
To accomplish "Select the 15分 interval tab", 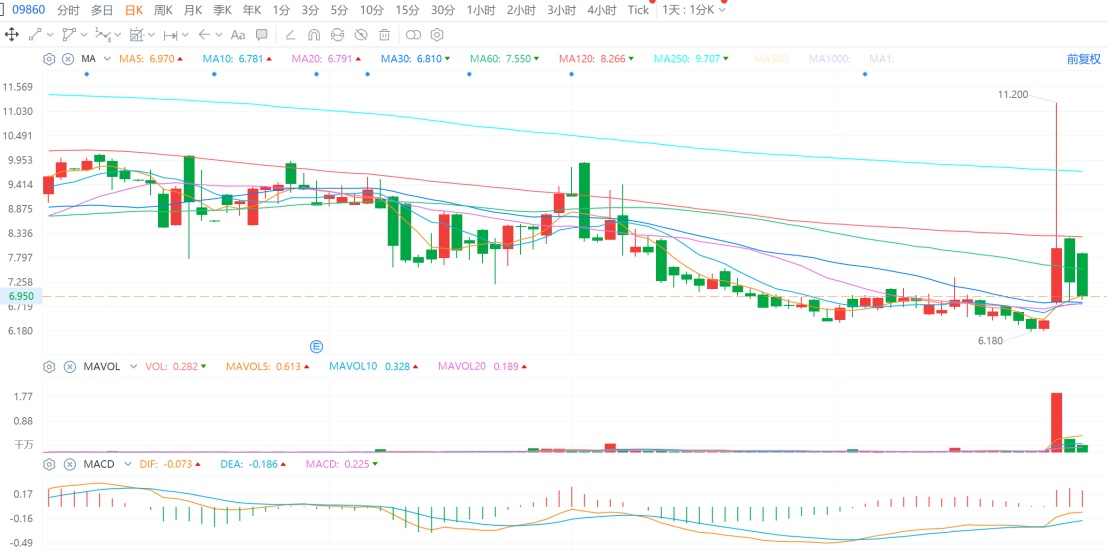I will 406,10.
